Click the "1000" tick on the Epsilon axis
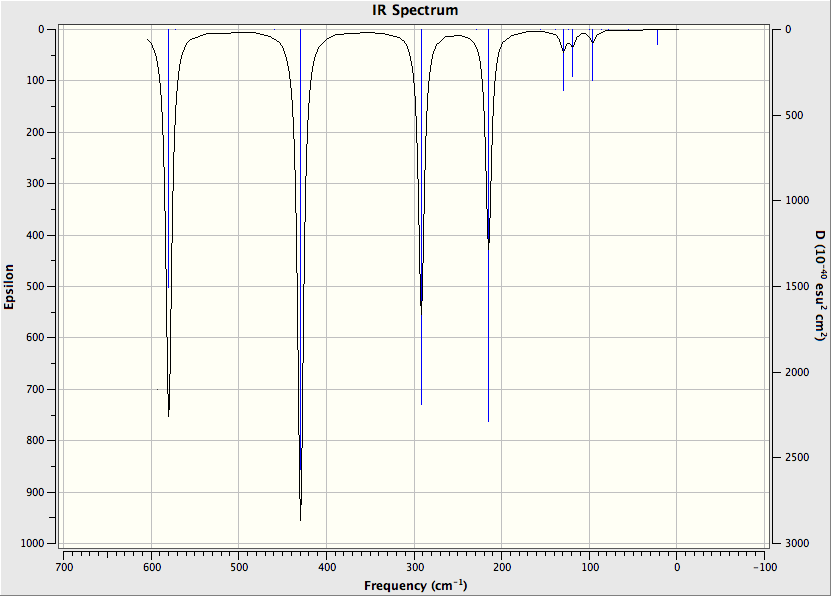831x596 pixels. (32, 544)
